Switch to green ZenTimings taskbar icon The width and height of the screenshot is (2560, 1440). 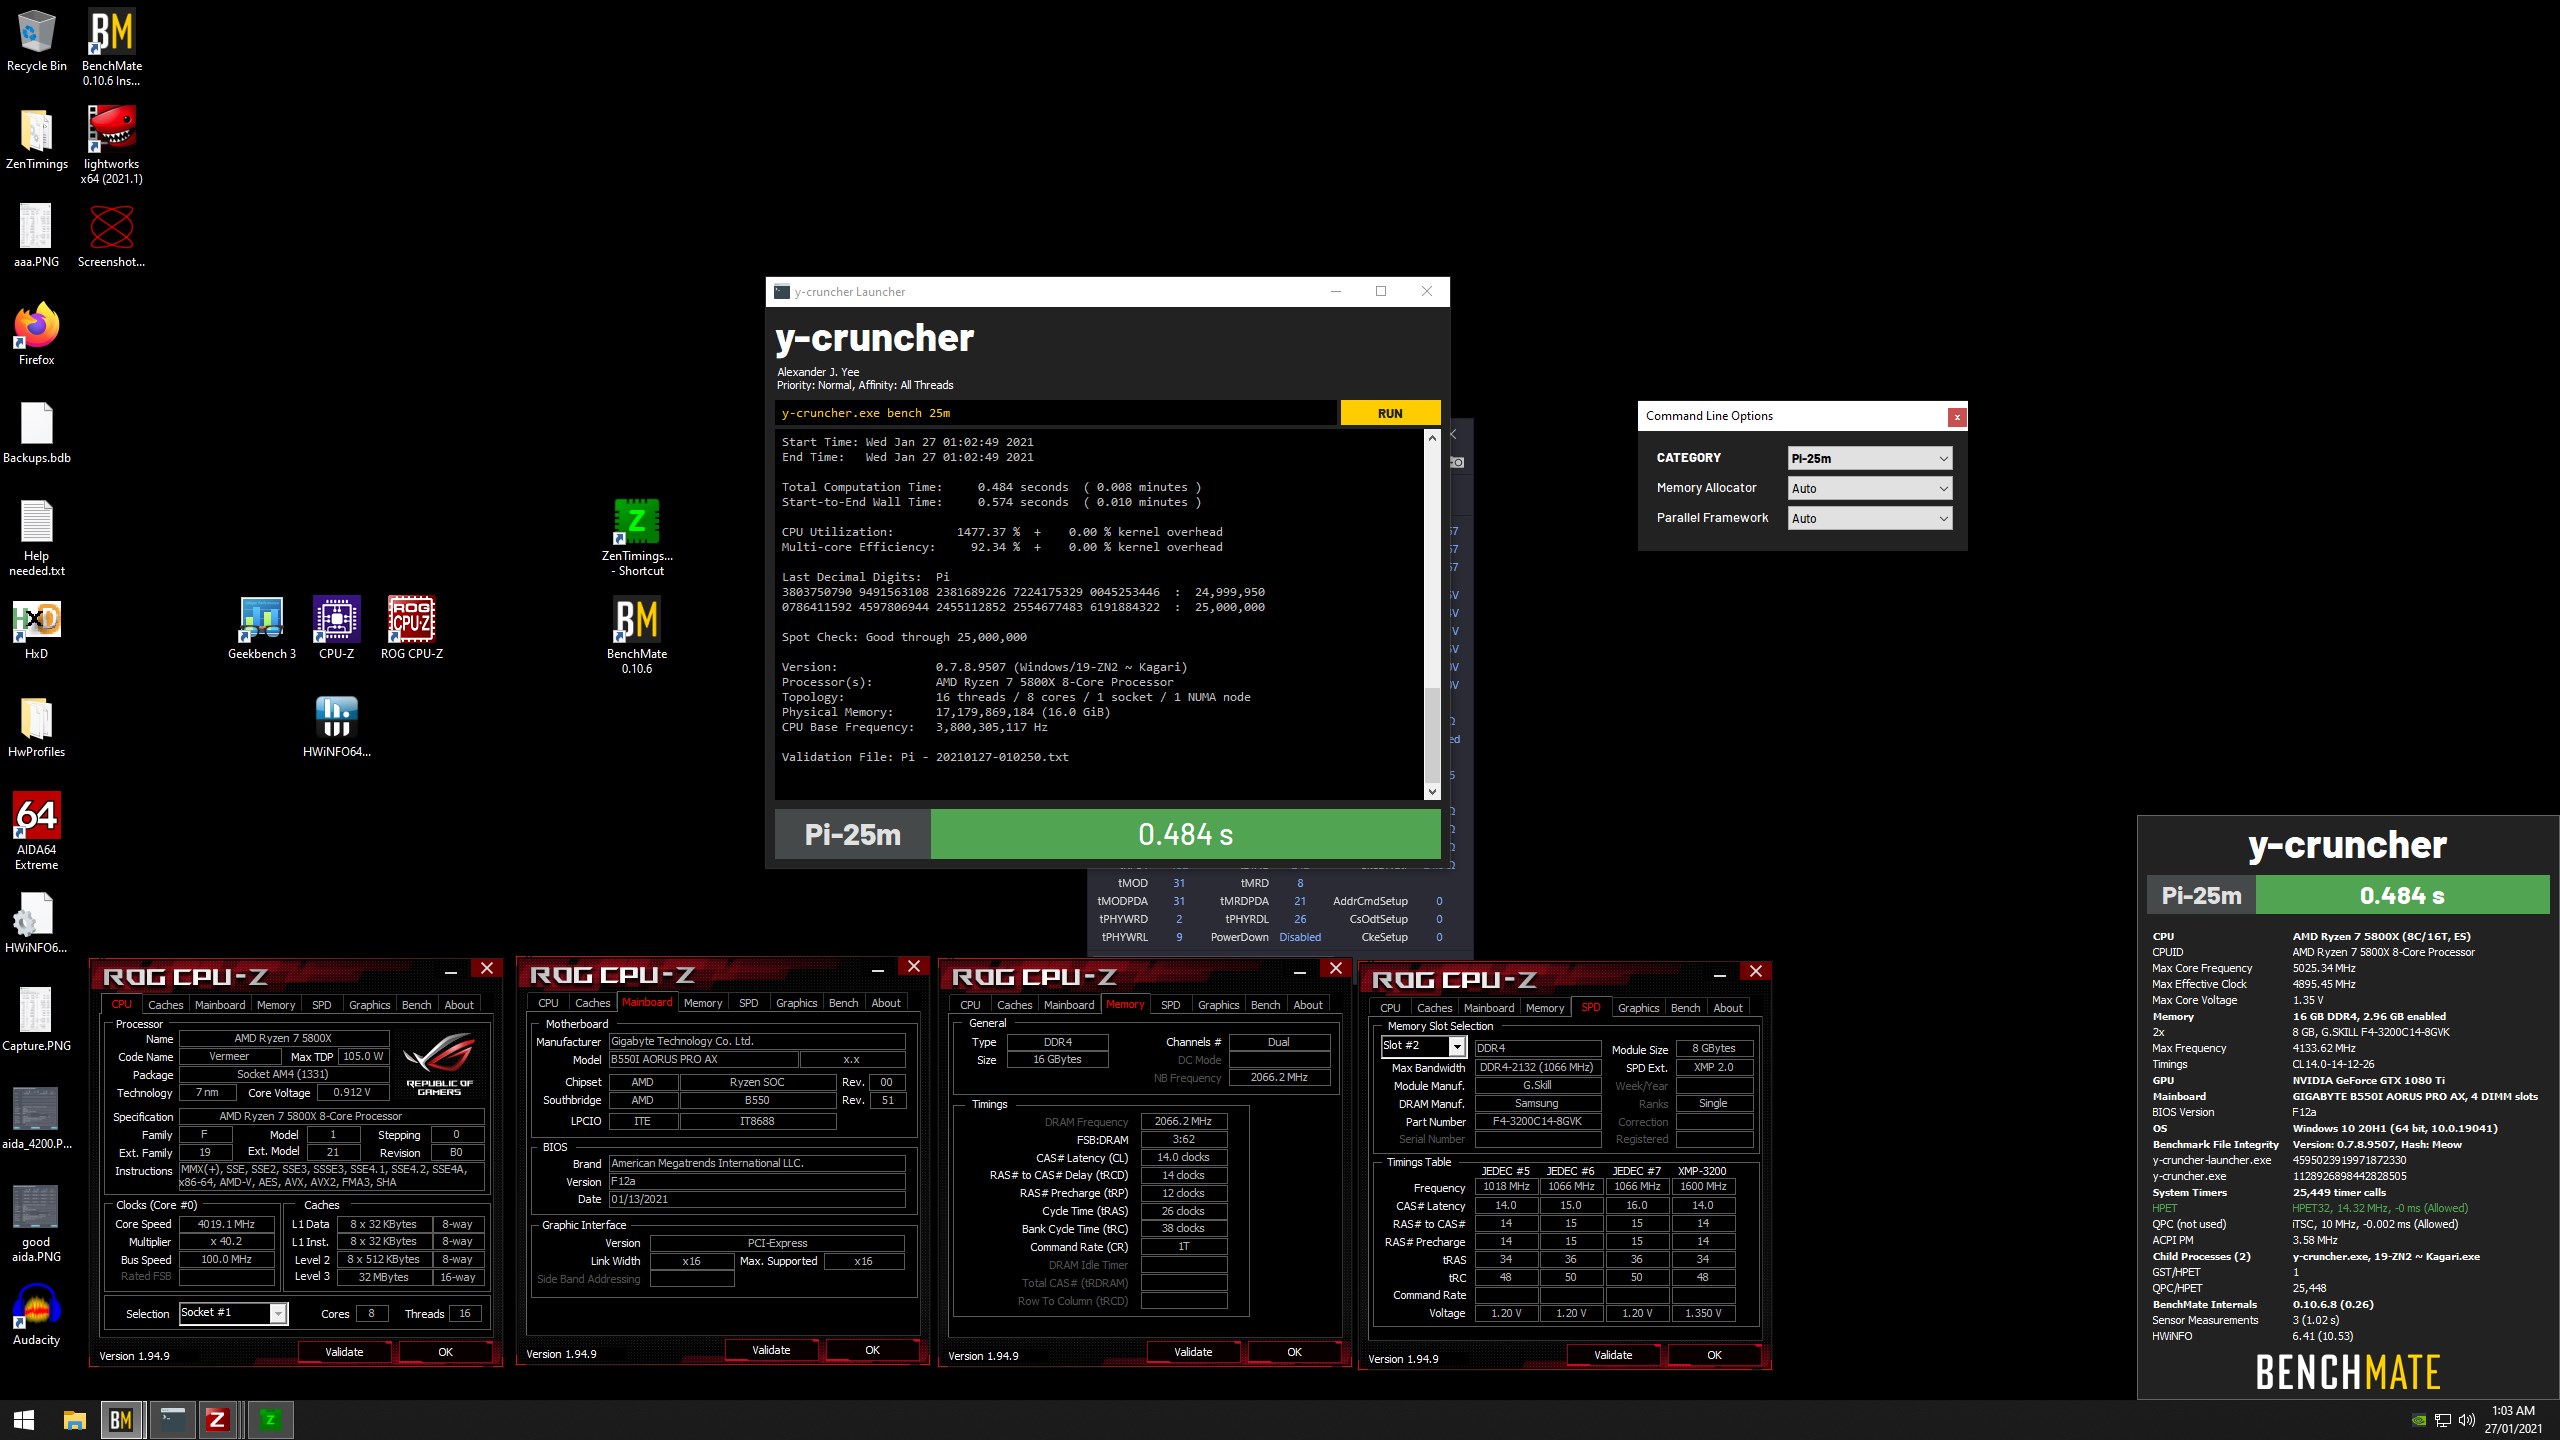270,1420
